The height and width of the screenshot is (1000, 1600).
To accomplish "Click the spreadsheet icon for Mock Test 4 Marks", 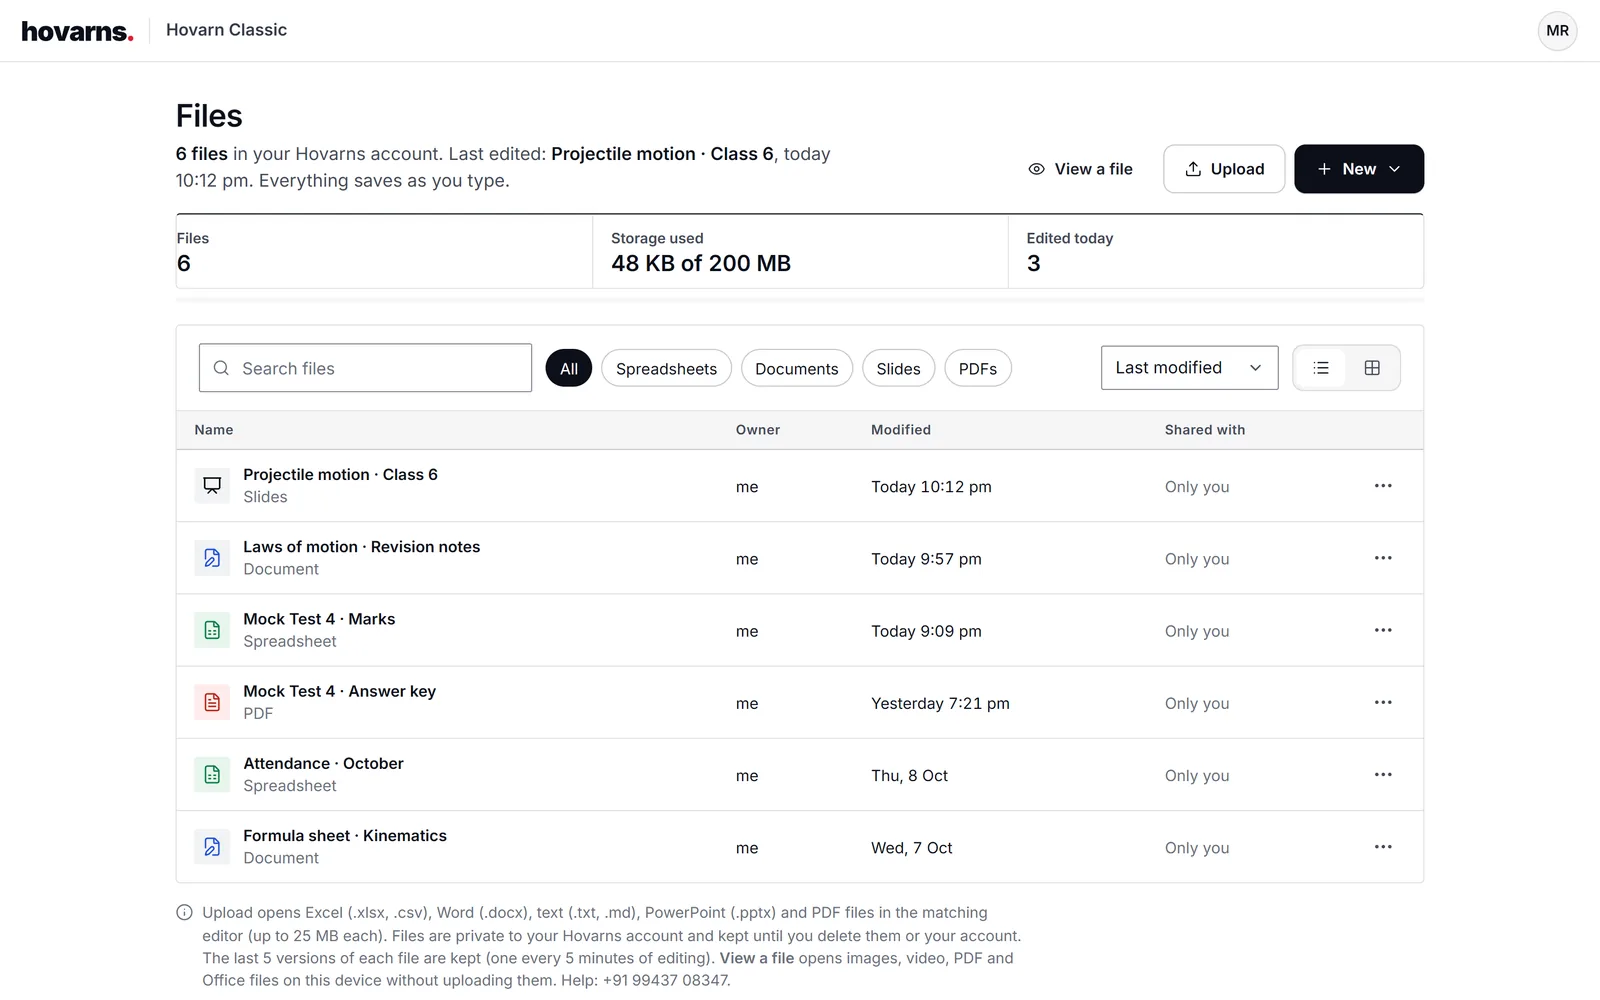I will [212, 630].
